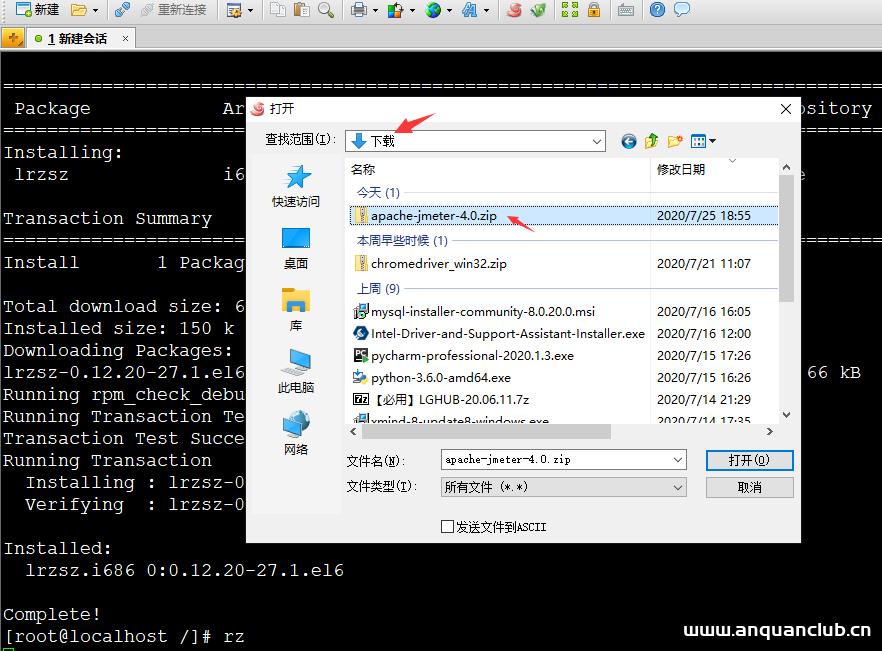Open Xshell help
Screen dimensions: 882x651
pos(658,12)
